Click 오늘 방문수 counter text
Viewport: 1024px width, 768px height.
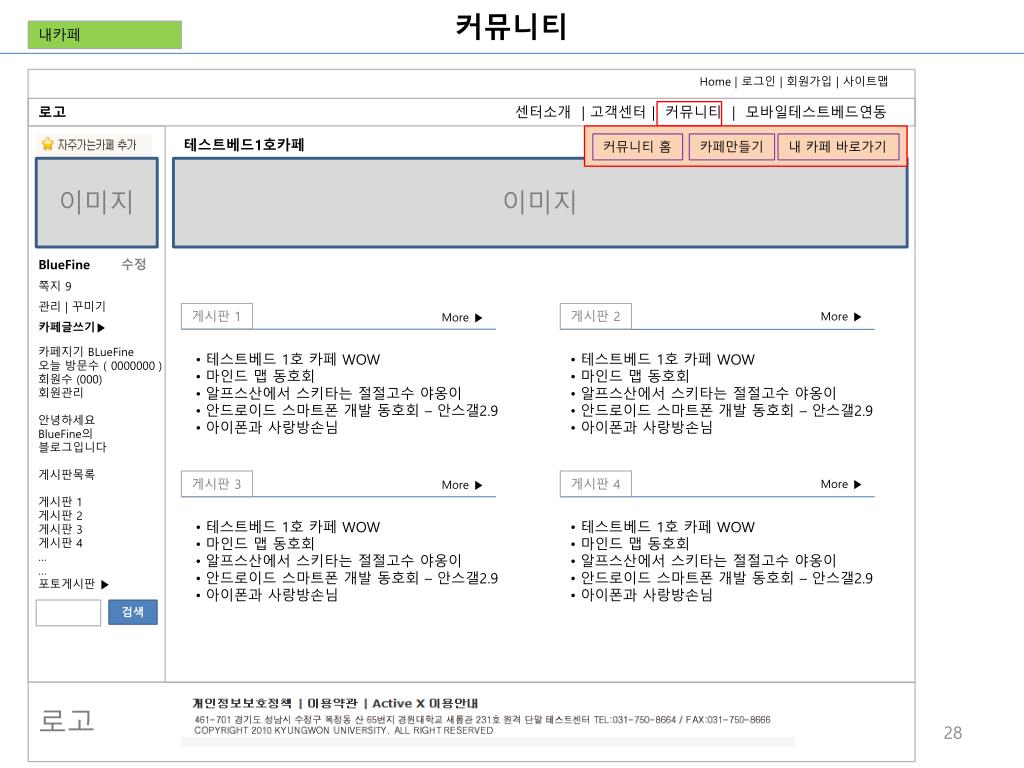point(100,366)
